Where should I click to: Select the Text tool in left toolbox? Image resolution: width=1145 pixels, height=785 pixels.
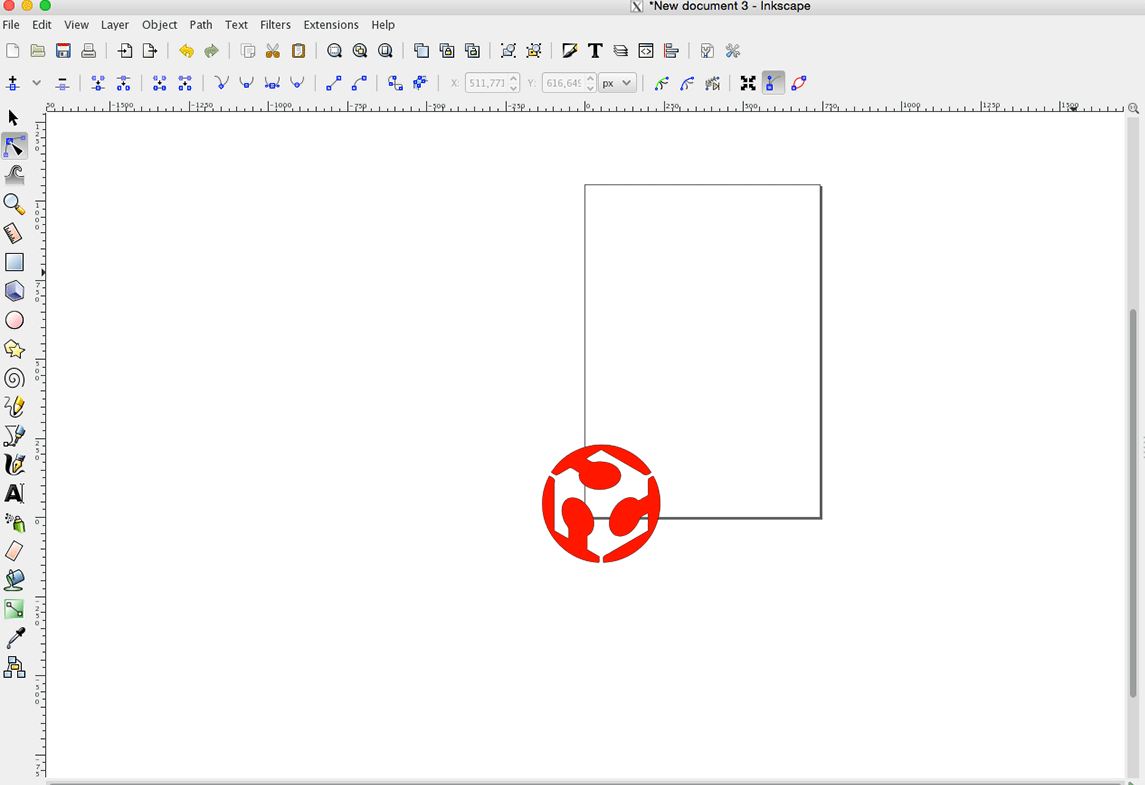[x=14, y=494]
